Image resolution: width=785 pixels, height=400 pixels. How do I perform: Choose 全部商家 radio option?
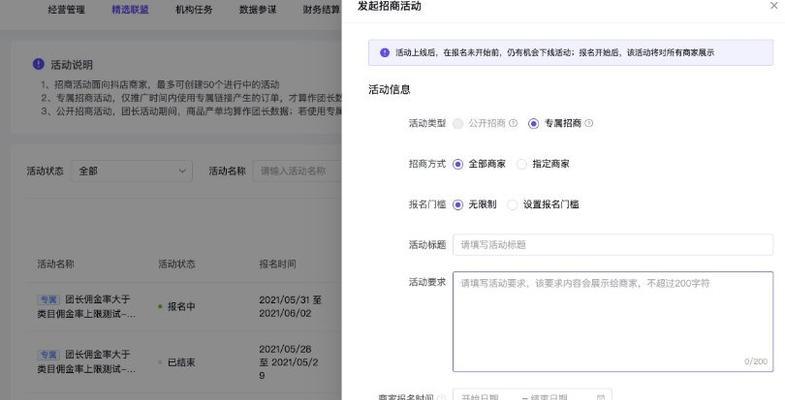[458, 164]
